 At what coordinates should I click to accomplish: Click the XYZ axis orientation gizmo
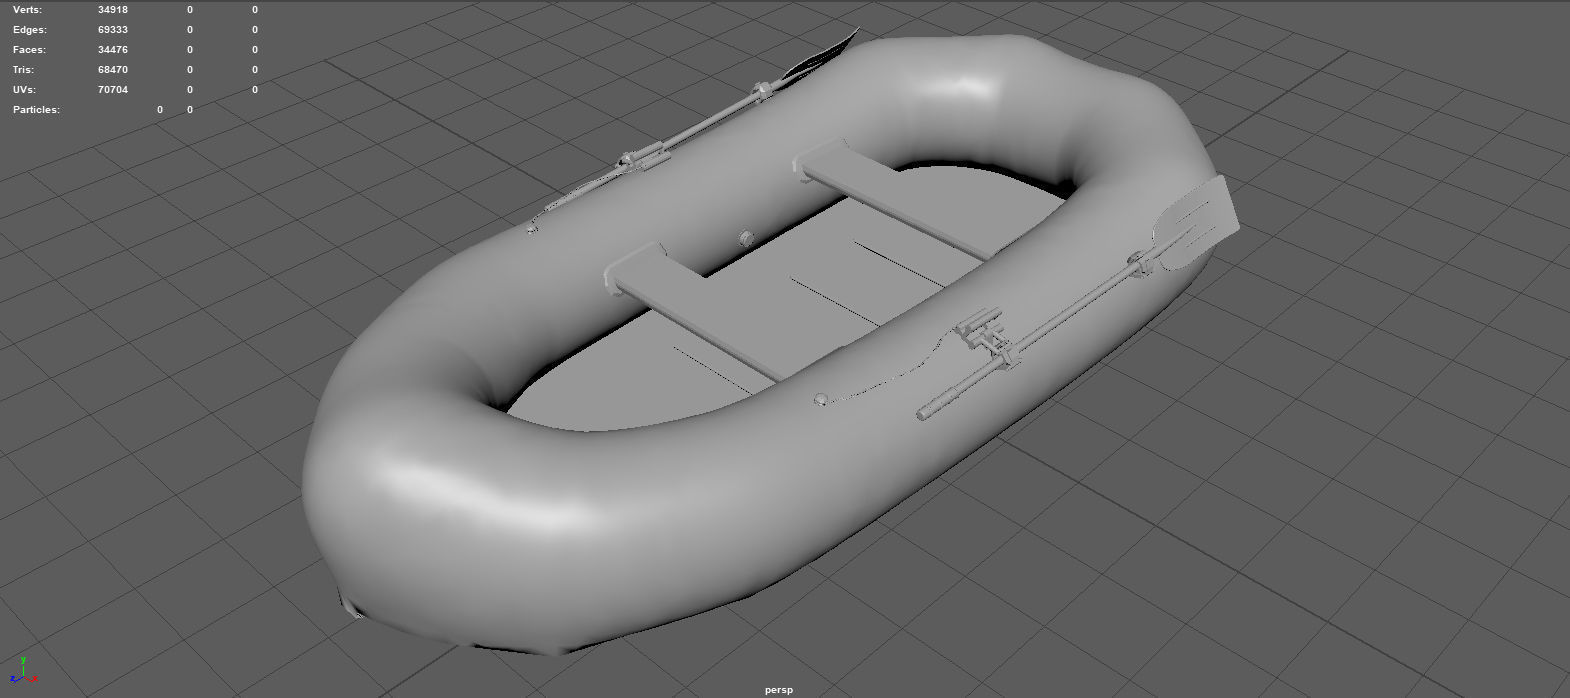coord(23,669)
